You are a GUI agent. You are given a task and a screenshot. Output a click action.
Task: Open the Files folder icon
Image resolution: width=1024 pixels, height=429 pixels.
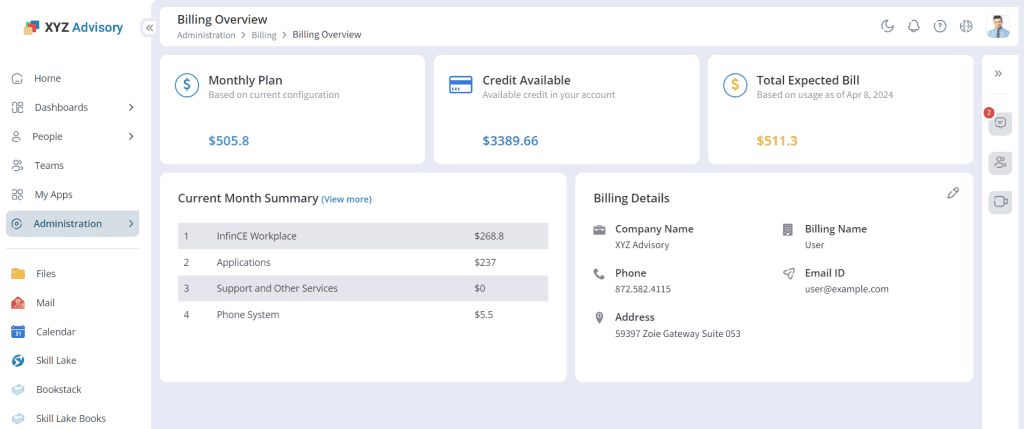point(18,274)
